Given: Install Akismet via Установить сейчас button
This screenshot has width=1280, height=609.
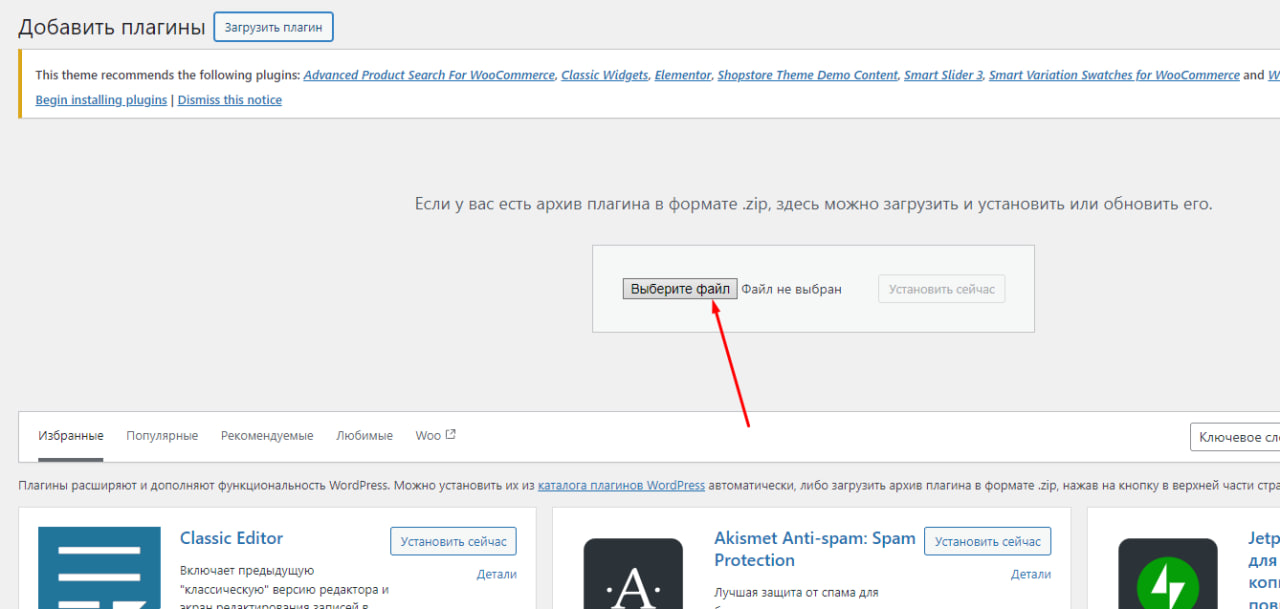Looking at the screenshot, I should click(987, 541).
